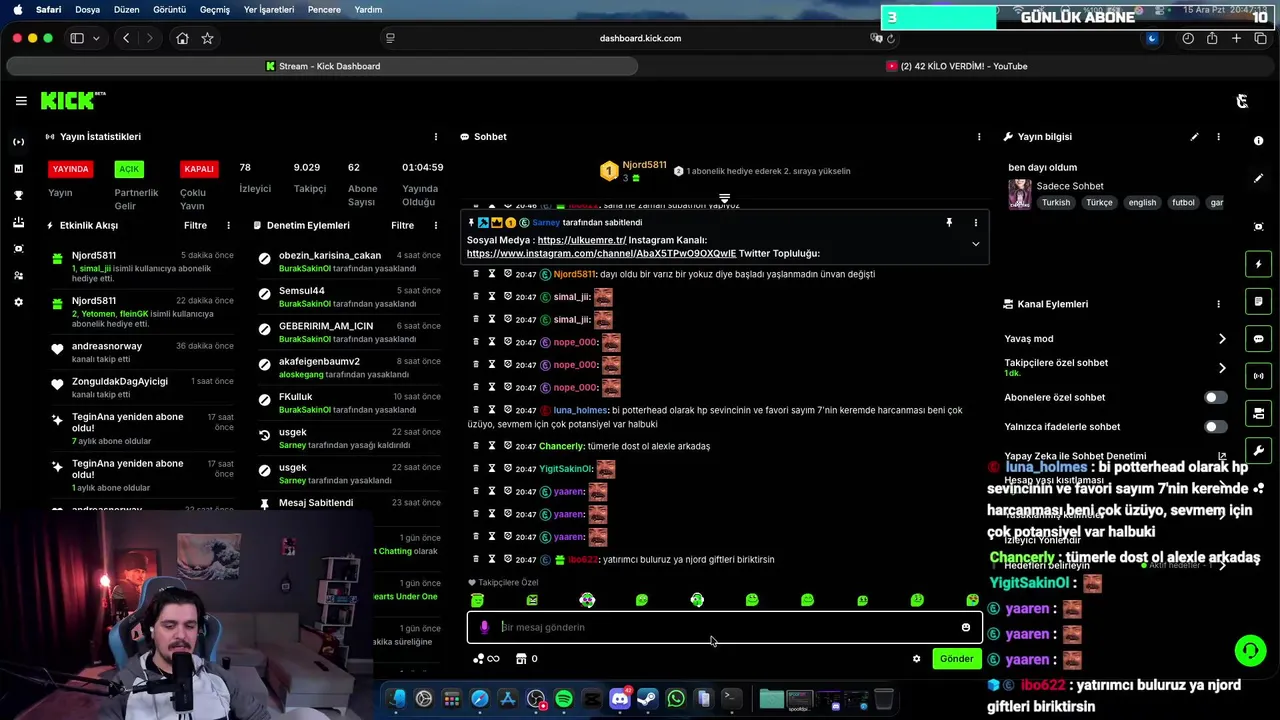Open the Denetim Eylemleri Filtre option
Screen dimensions: 1280x720
pos(402,226)
